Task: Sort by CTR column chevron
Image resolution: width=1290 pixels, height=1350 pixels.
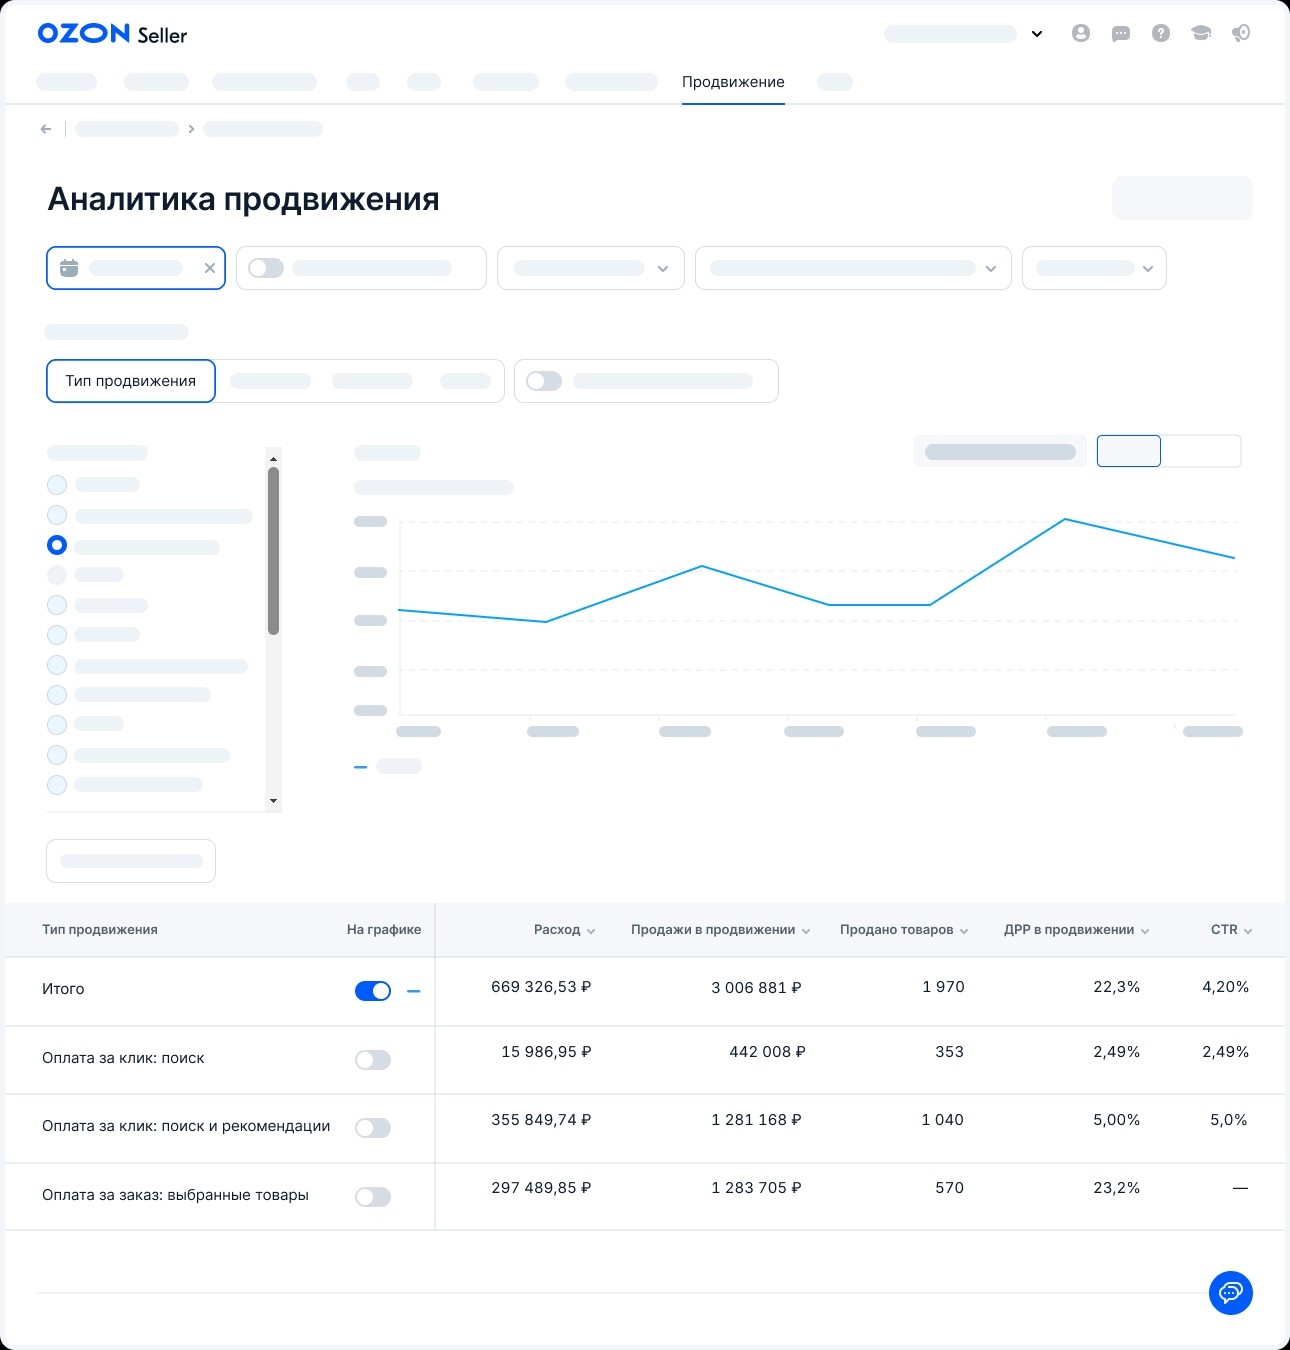Action: point(1248,931)
